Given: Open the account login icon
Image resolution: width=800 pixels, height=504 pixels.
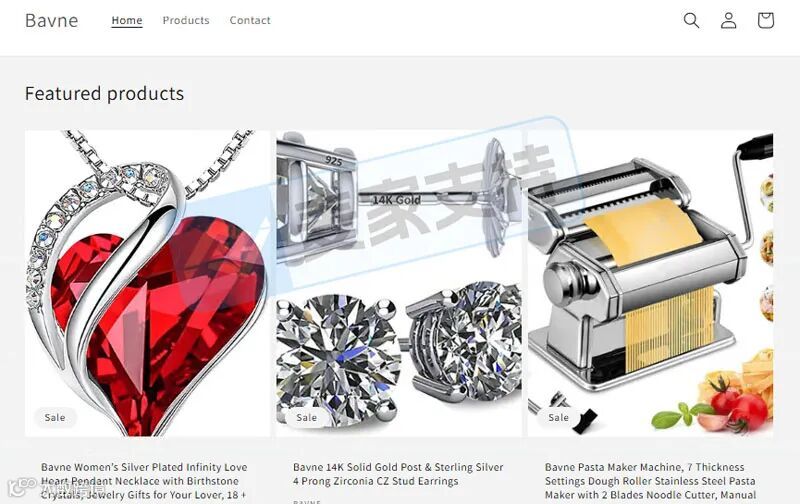Looking at the screenshot, I should (729, 20).
